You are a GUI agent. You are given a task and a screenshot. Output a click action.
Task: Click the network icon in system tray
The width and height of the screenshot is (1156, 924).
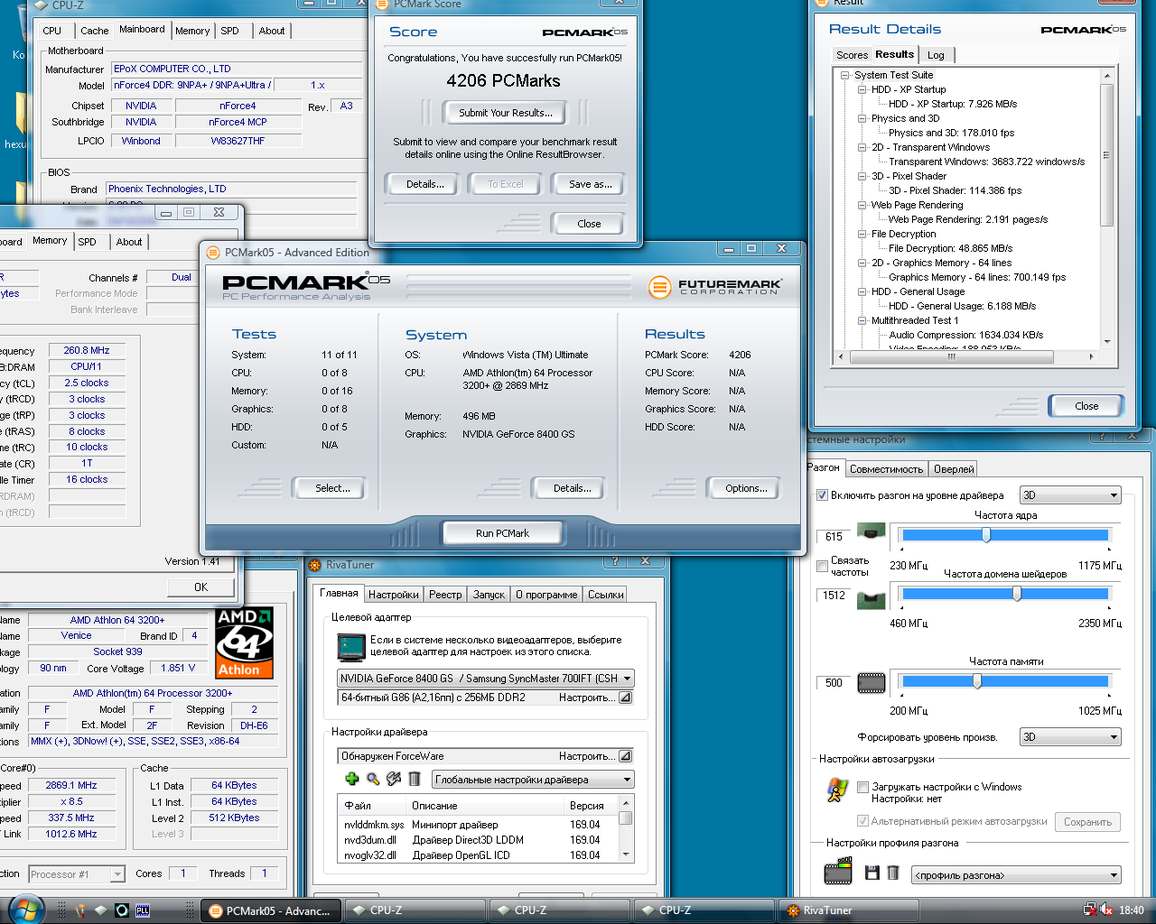pos(1089,910)
